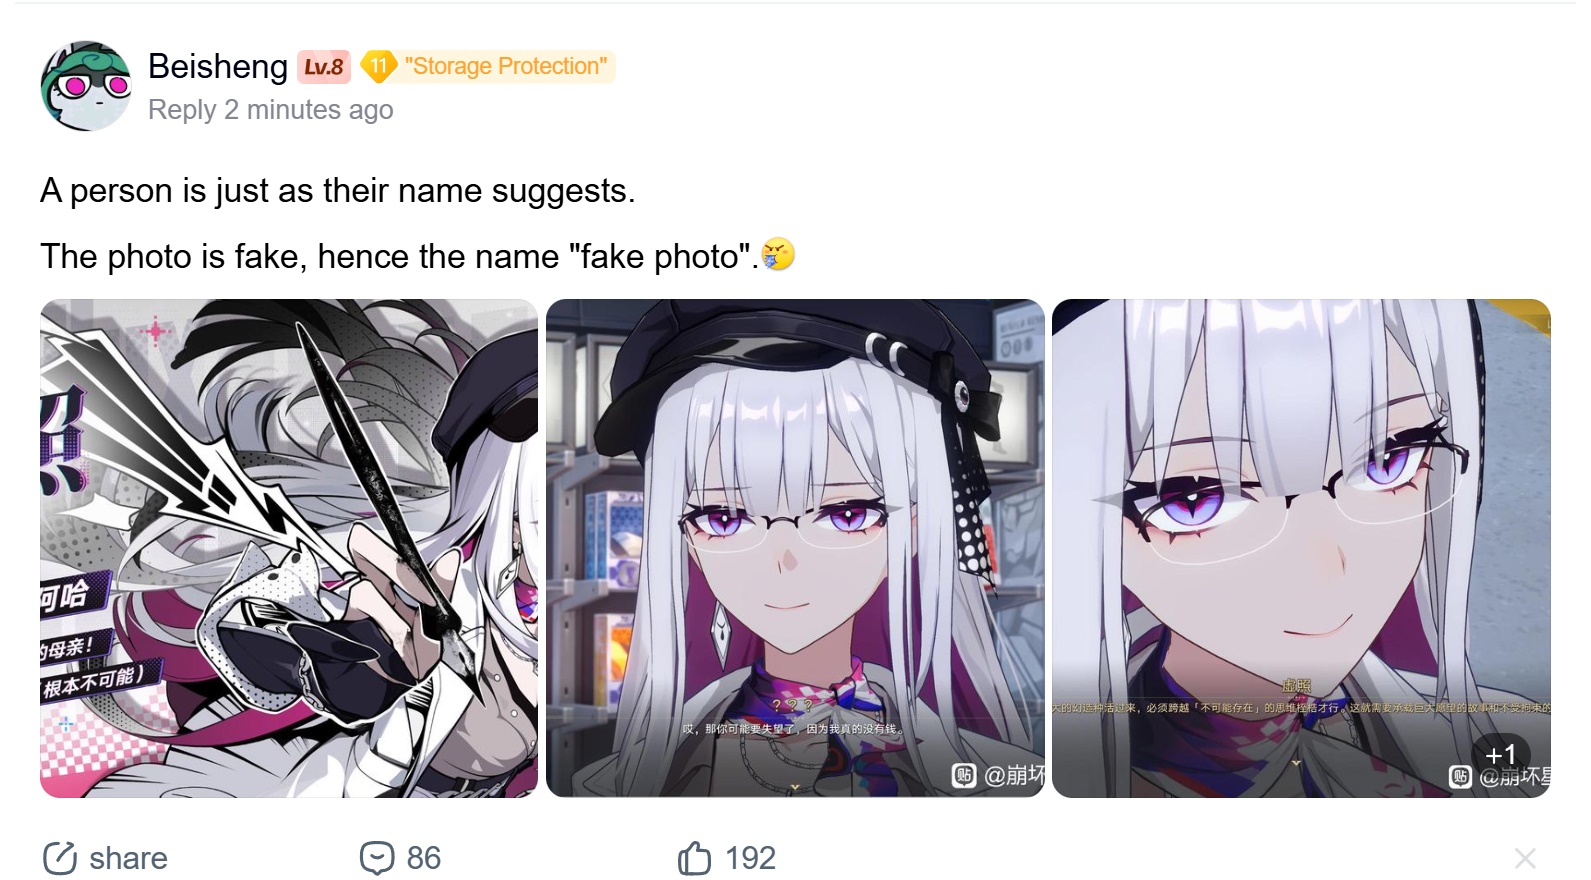Image resolution: width=1591 pixels, height=880 pixels.
Task: Open the third close-up face image
Action: (x=1301, y=548)
